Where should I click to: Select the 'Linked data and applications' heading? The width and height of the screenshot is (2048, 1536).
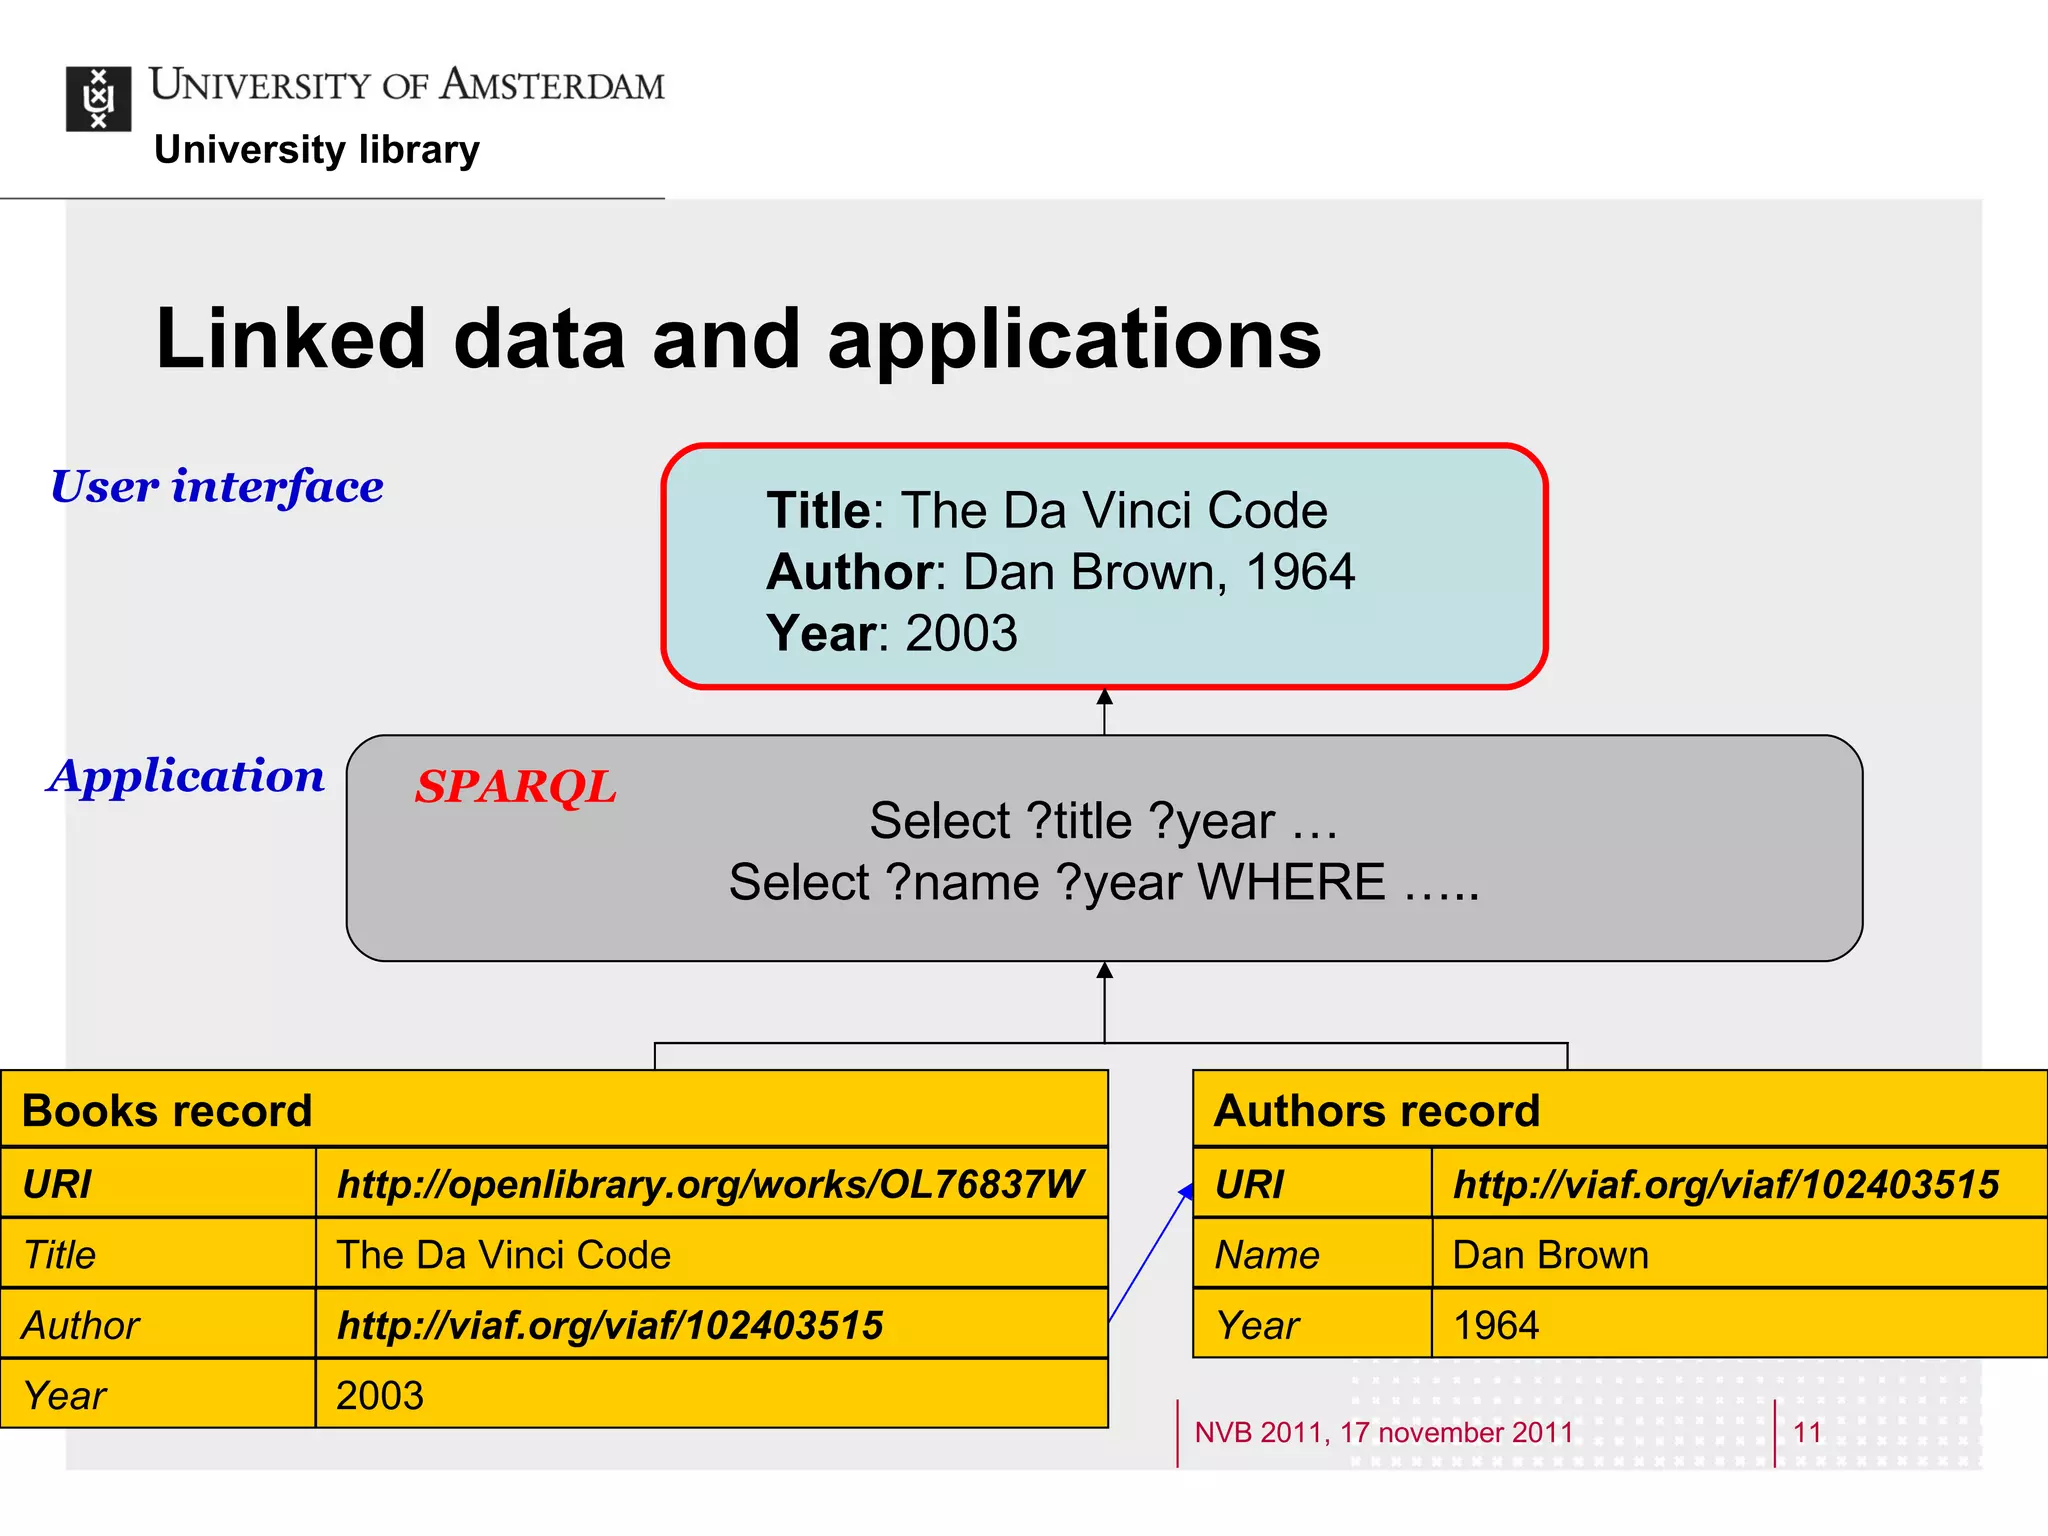click(x=739, y=340)
